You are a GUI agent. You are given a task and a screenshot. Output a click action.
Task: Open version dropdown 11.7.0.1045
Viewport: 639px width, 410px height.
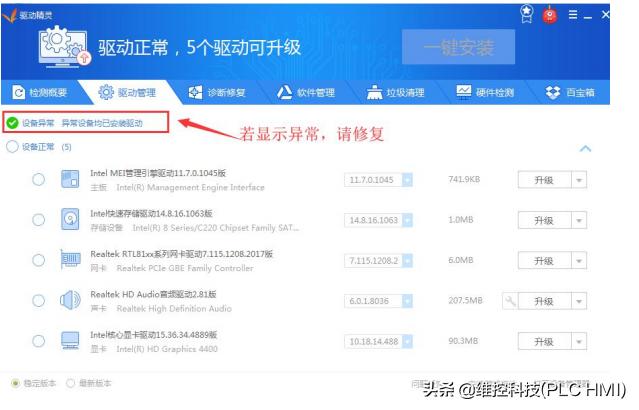(407, 180)
